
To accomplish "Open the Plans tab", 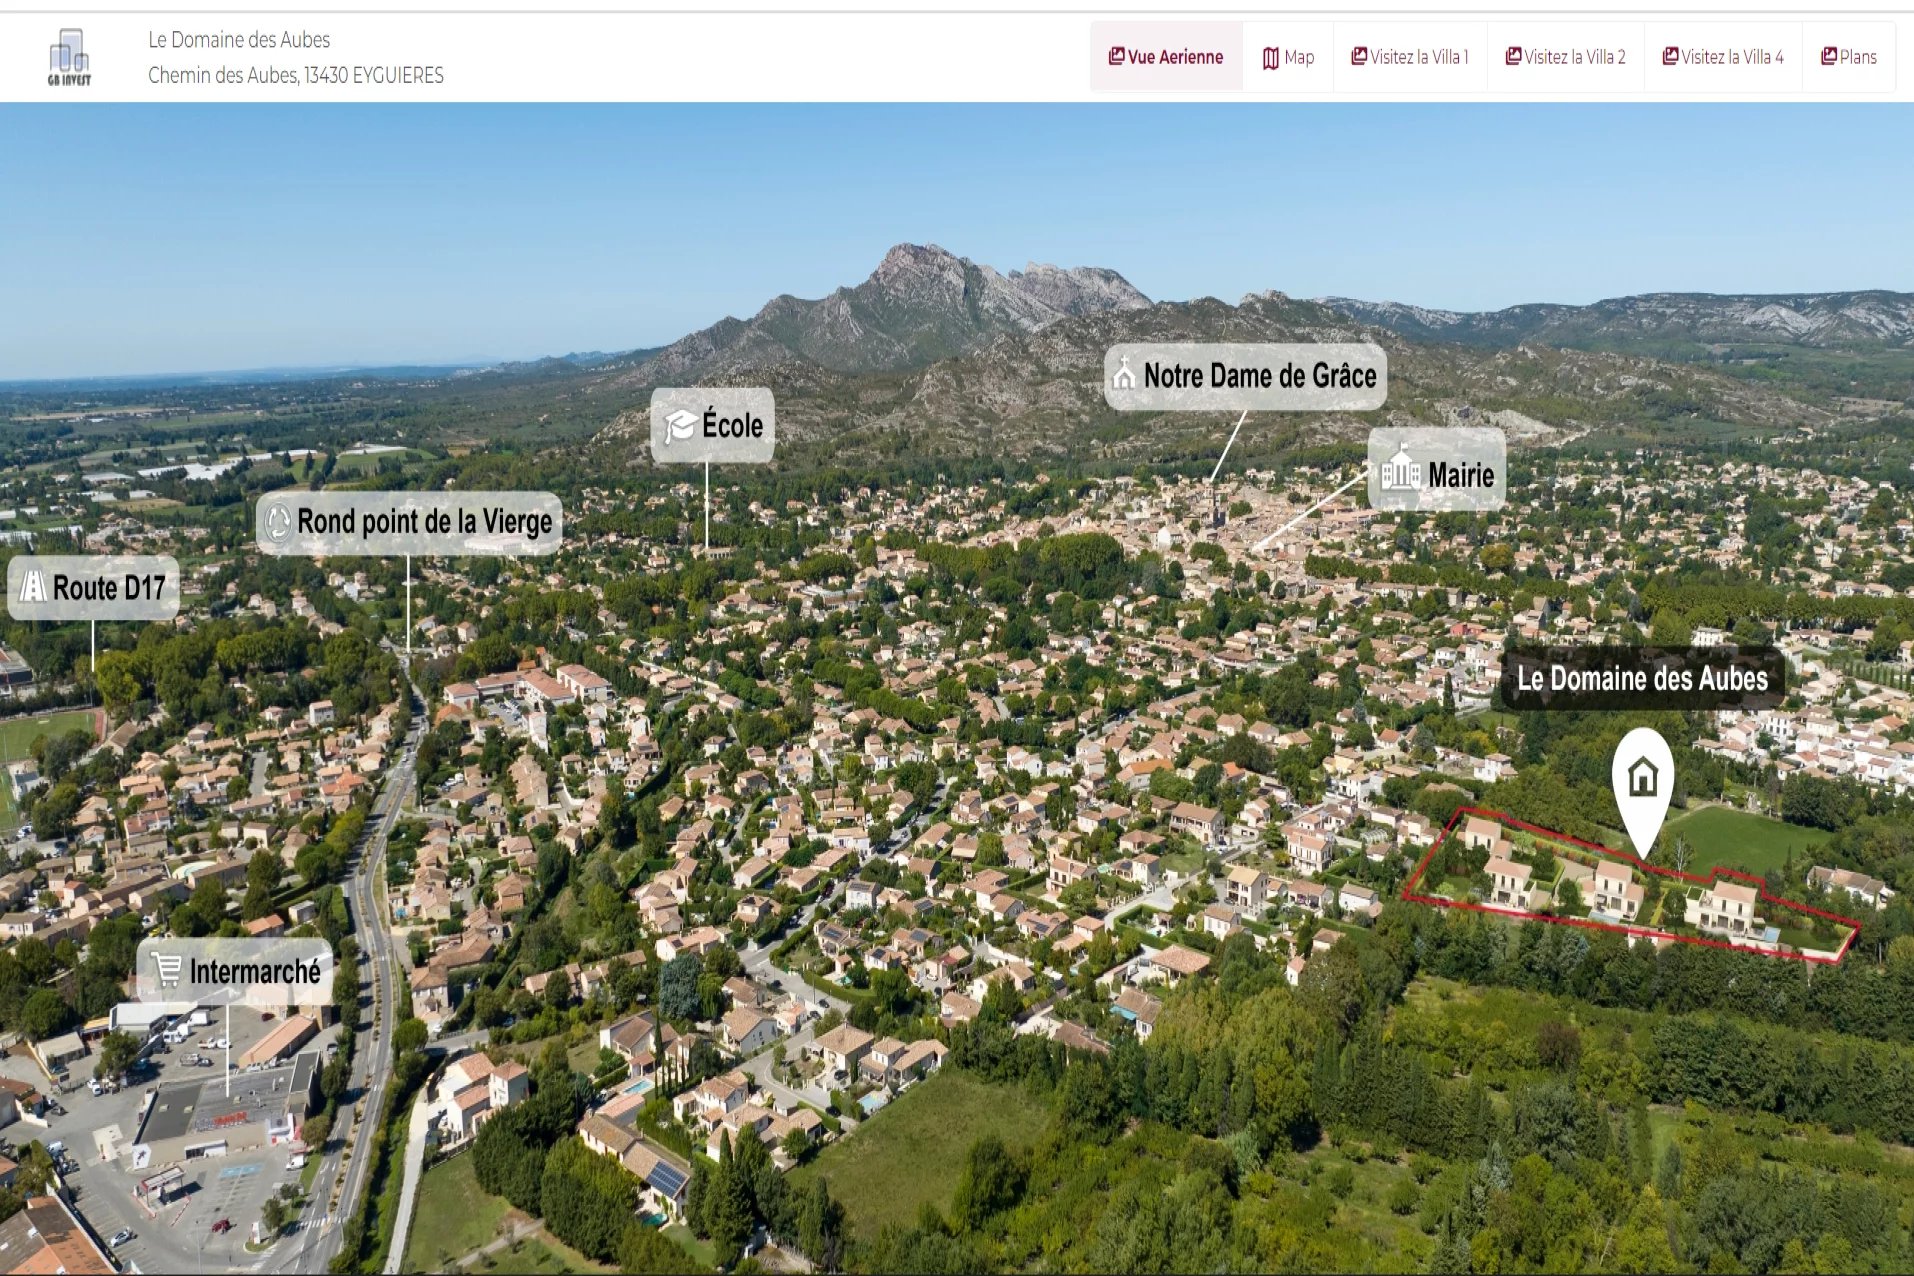I will click(1849, 57).
